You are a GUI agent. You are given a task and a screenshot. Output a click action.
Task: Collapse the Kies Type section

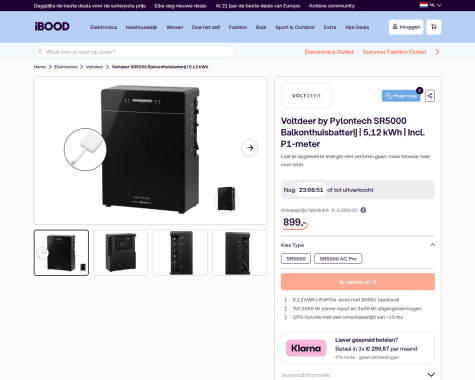click(x=432, y=245)
